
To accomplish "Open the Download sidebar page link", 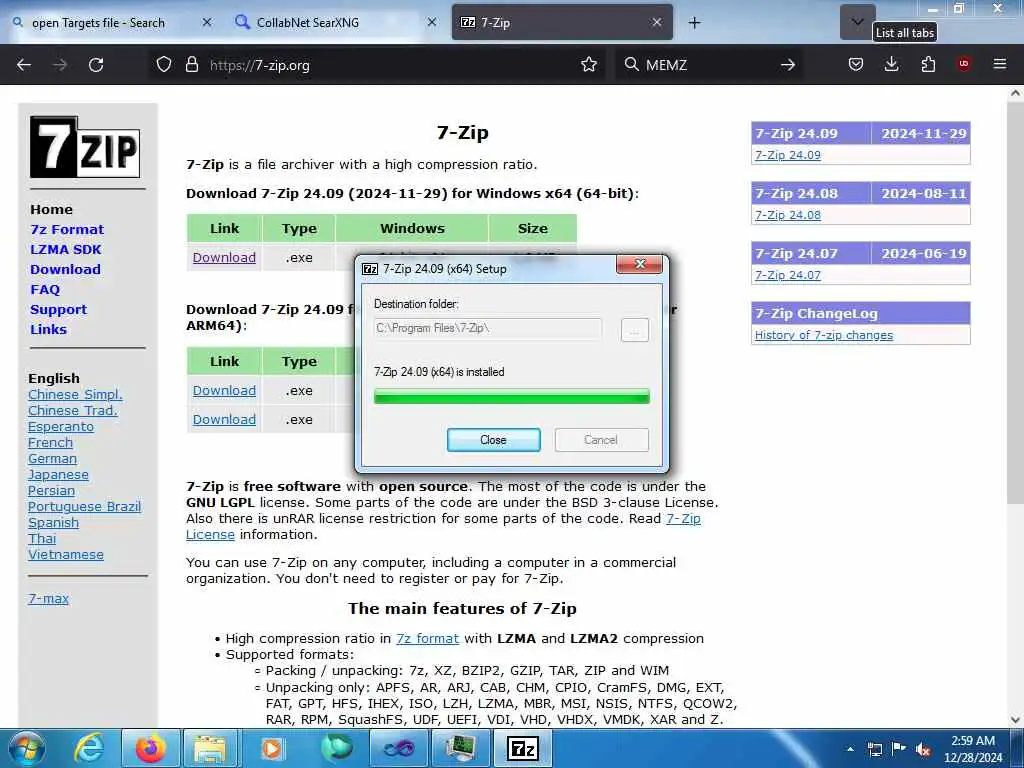I will point(65,269).
